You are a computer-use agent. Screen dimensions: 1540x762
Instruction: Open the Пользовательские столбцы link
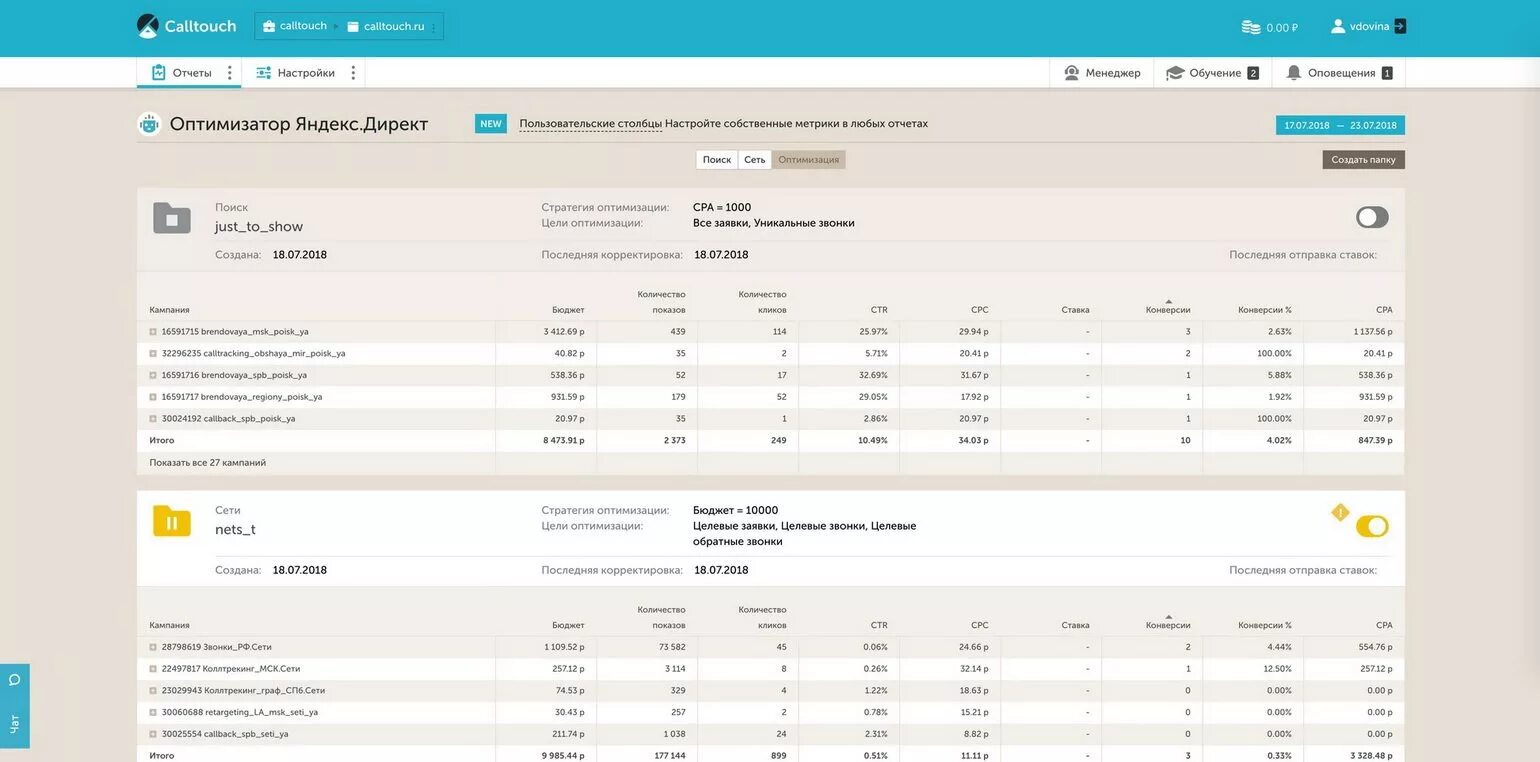(x=590, y=124)
